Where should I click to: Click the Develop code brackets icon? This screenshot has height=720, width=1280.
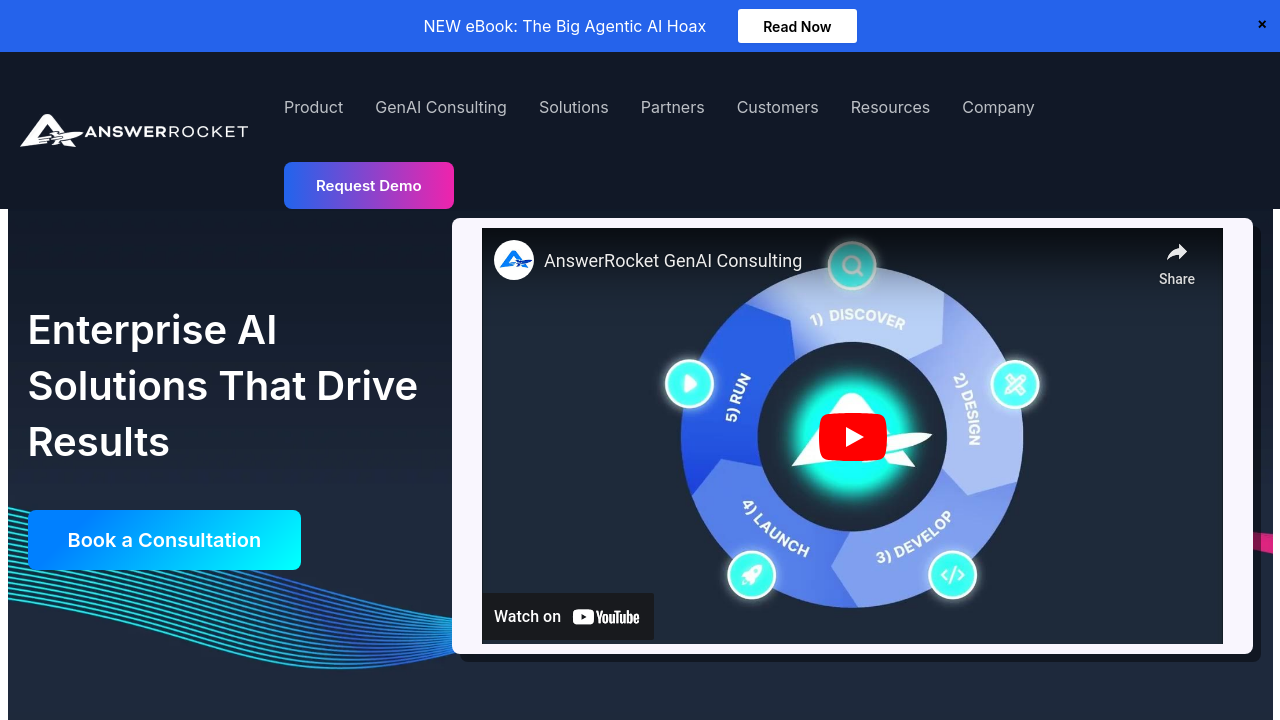(x=952, y=575)
